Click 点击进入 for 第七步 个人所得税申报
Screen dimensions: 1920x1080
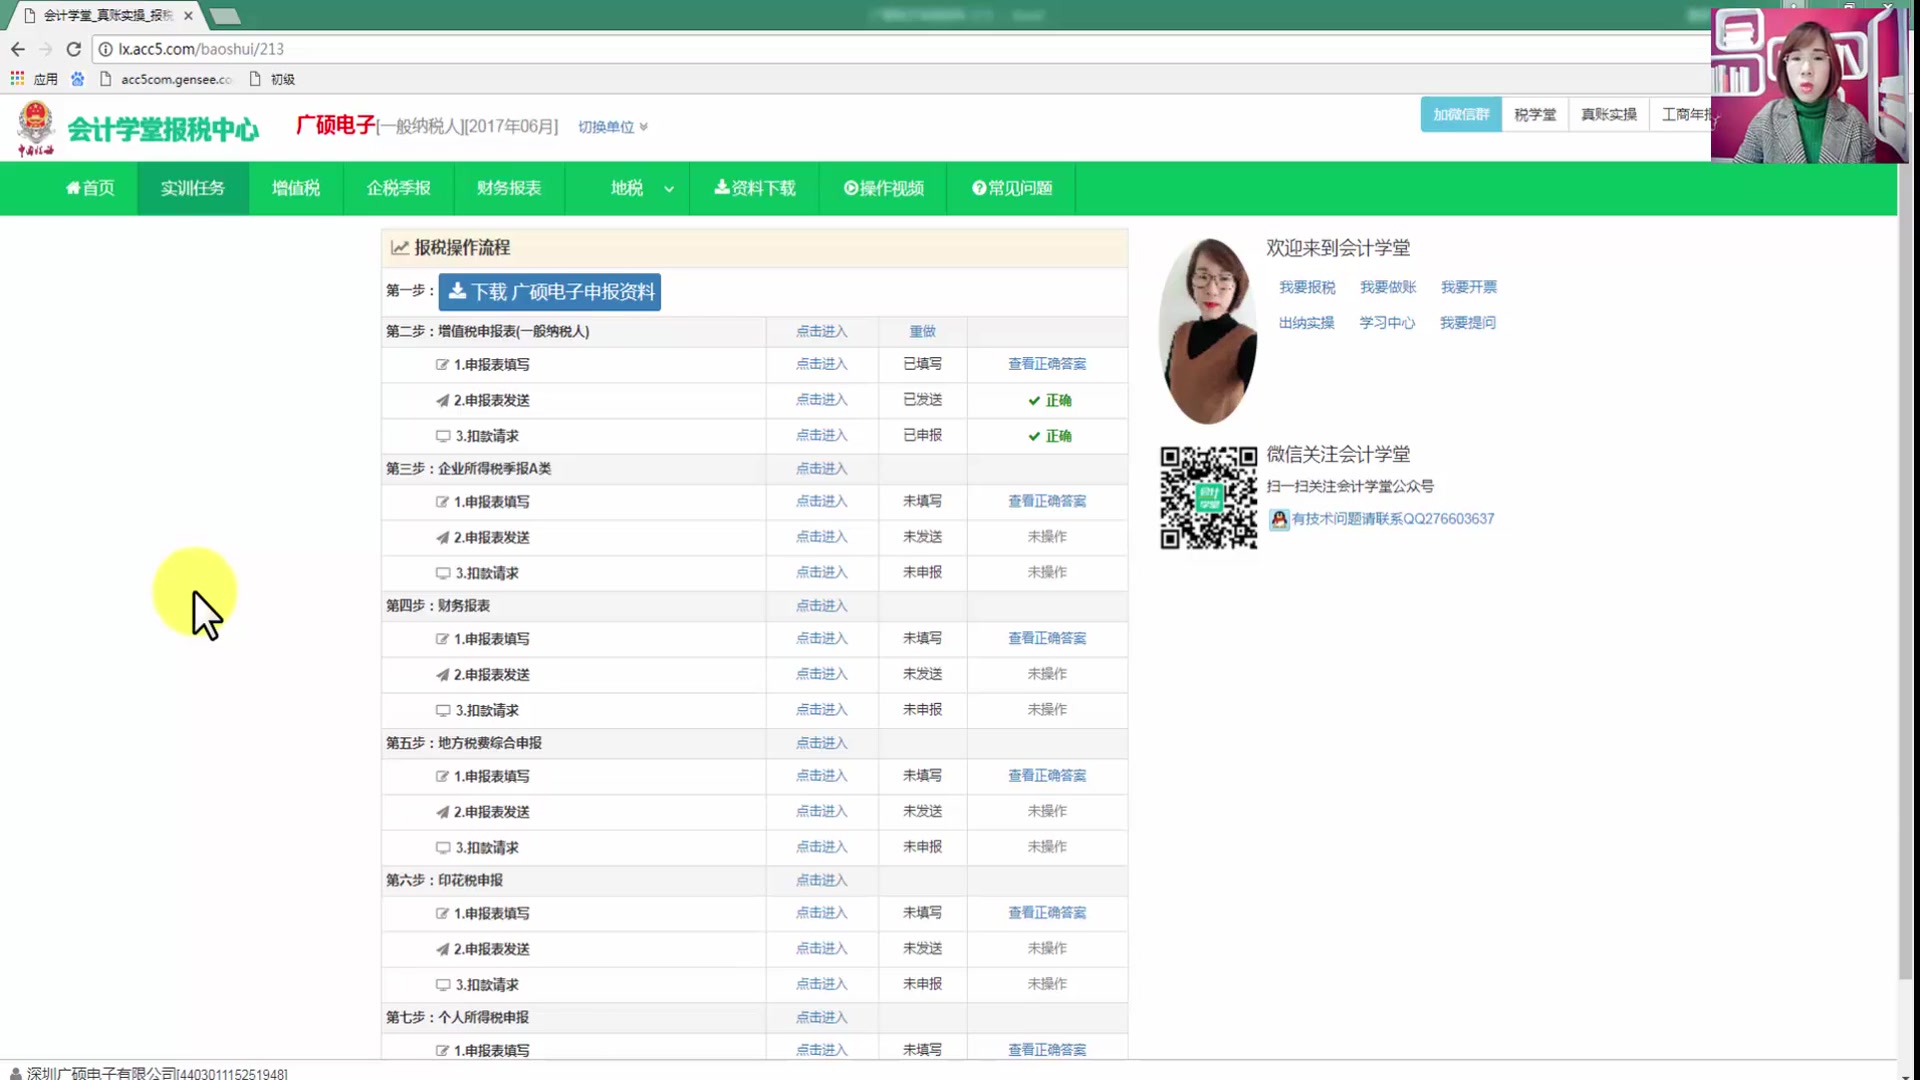pyautogui.click(x=822, y=1017)
